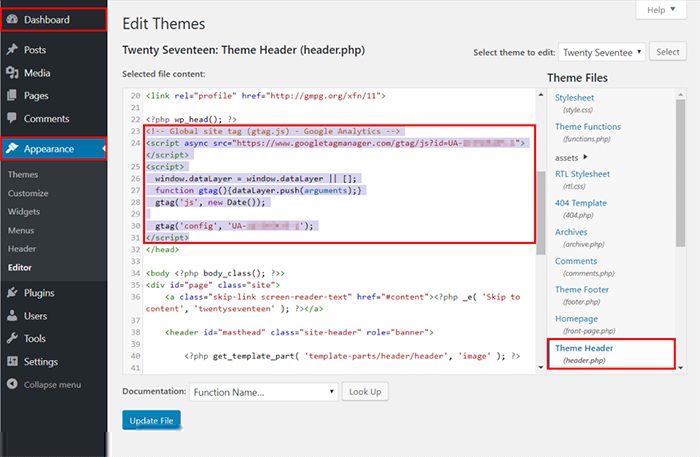
Task: Click the Theme Files scrollbar up arrow
Action: (x=680, y=95)
